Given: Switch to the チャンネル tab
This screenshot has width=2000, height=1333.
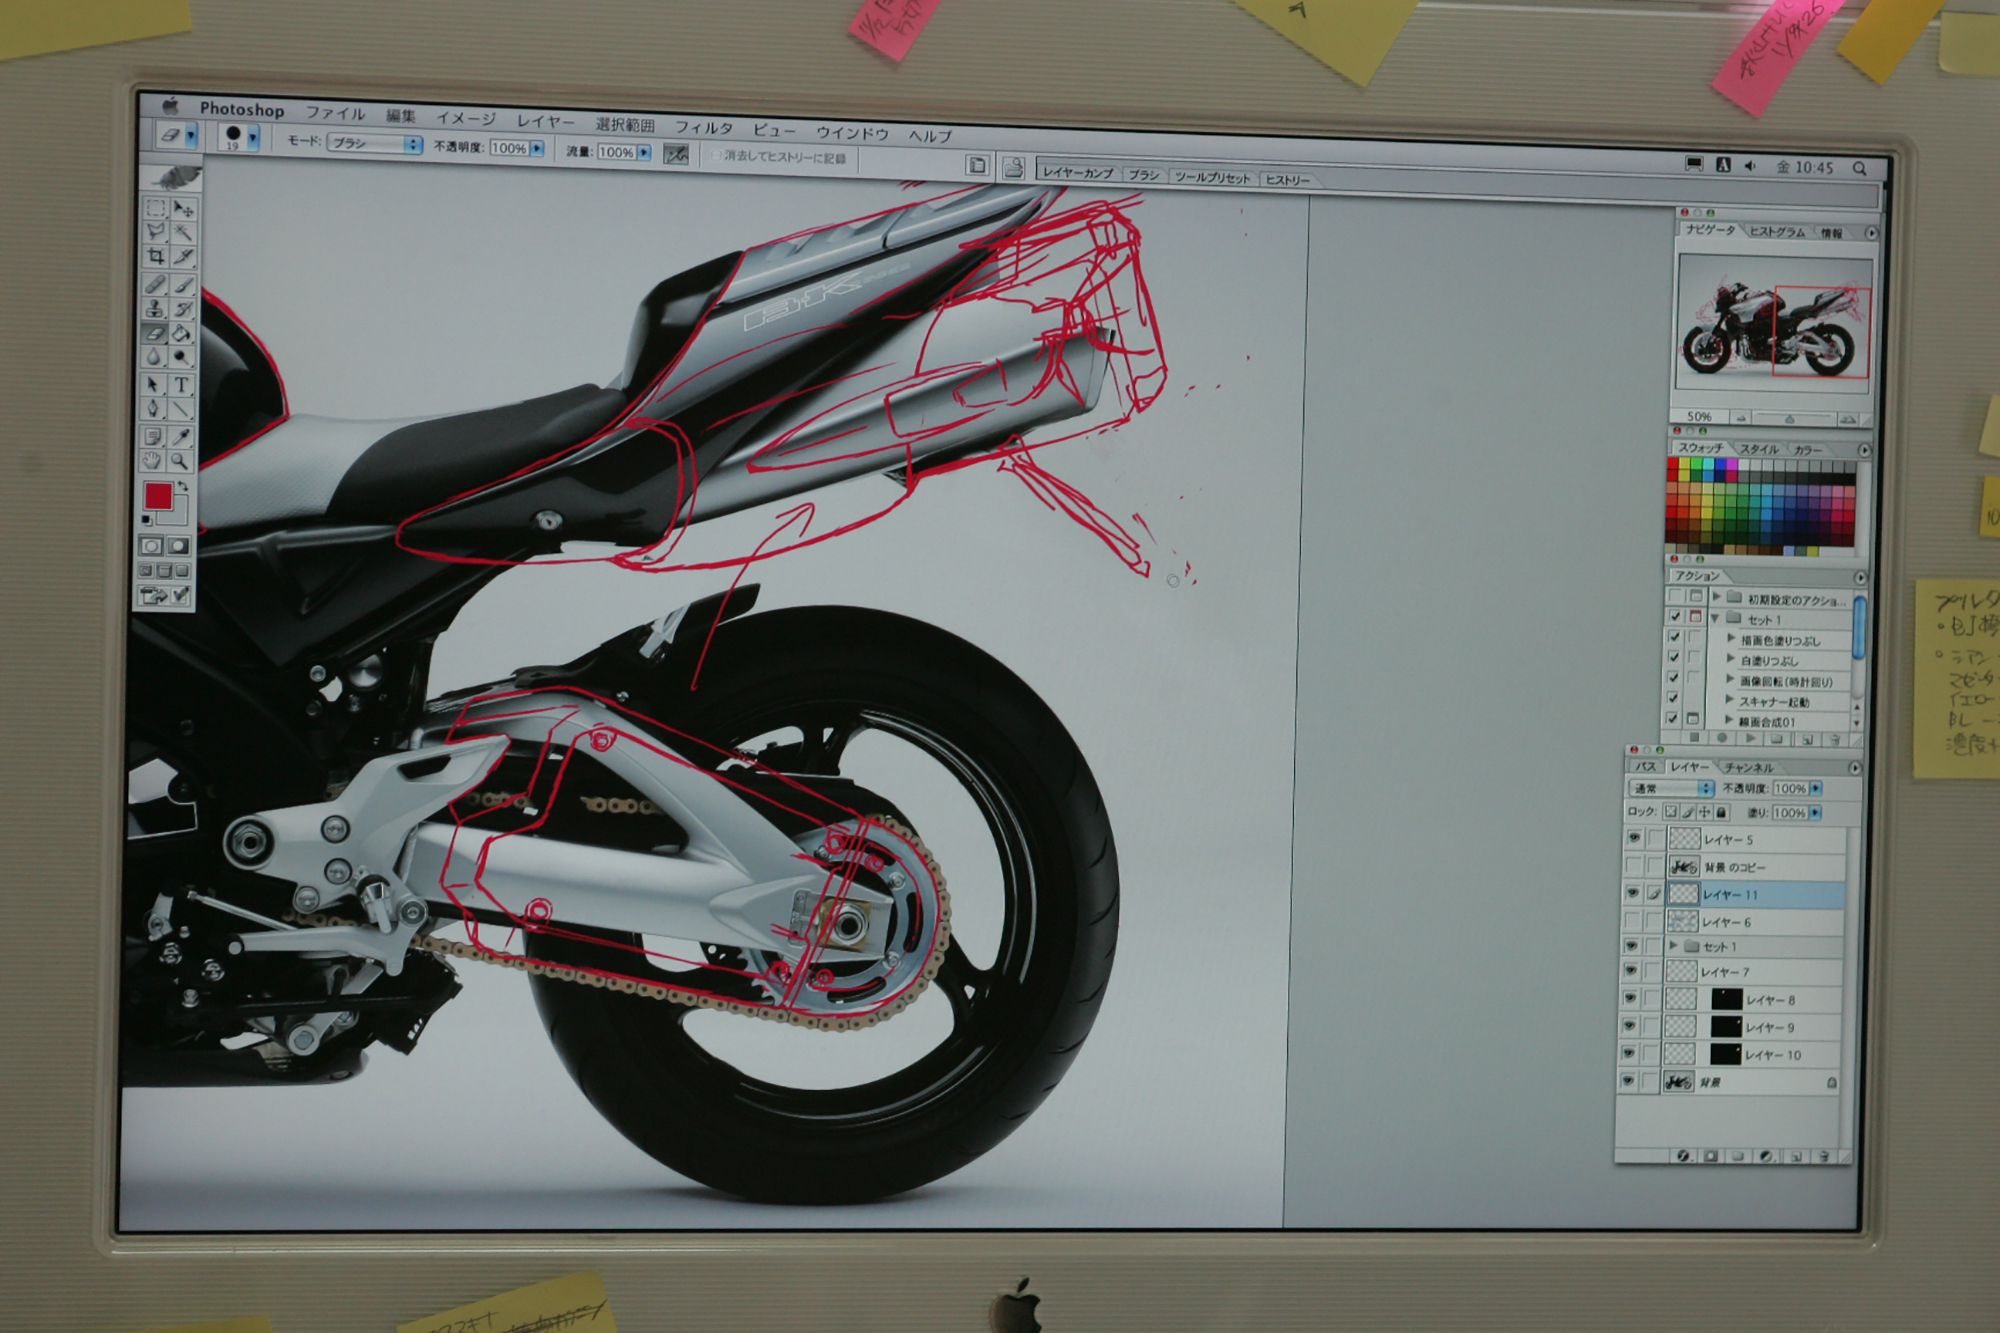Looking at the screenshot, I should point(1748,767).
